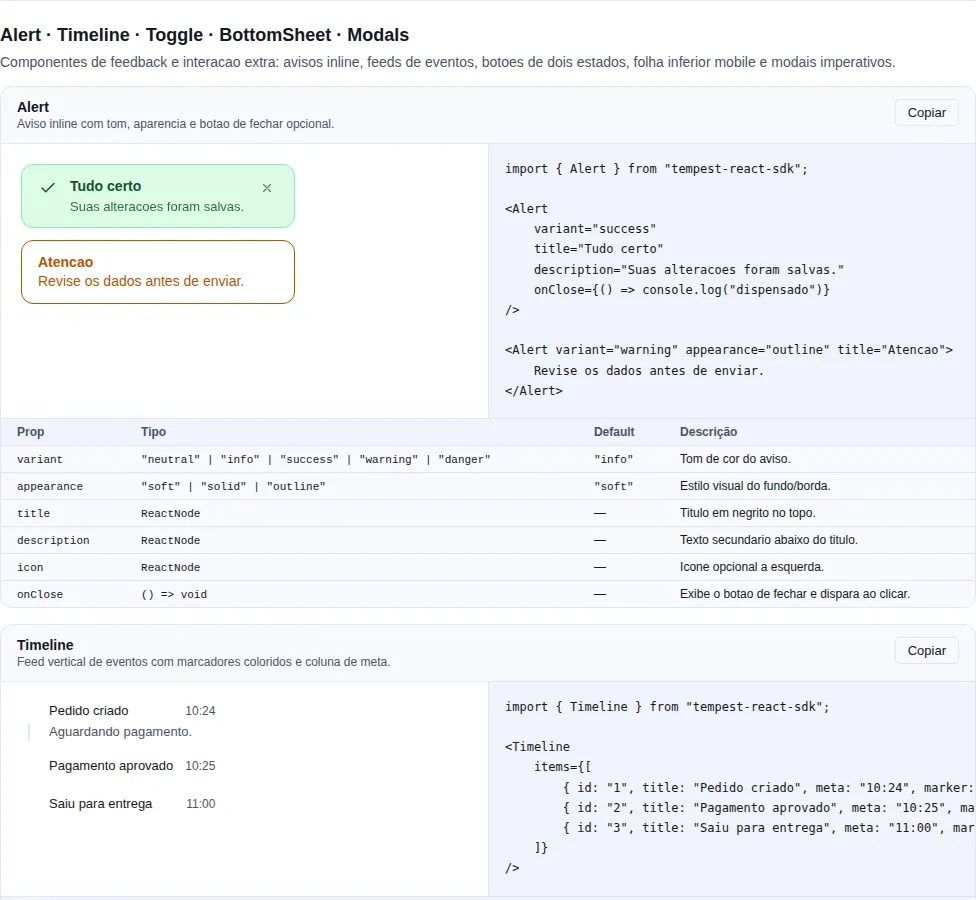
Task: Select the "onClose" prop row
Action: [488, 594]
